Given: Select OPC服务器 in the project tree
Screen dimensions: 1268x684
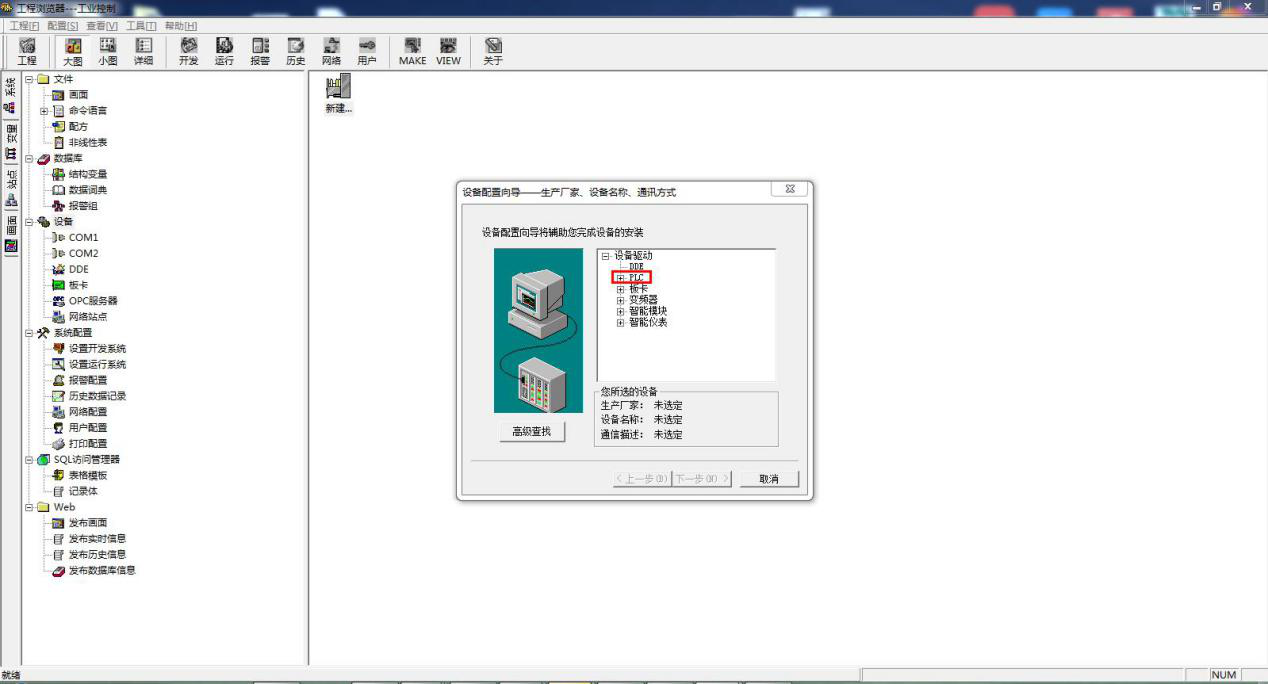Looking at the screenshot, I should (x=93, y=300).
